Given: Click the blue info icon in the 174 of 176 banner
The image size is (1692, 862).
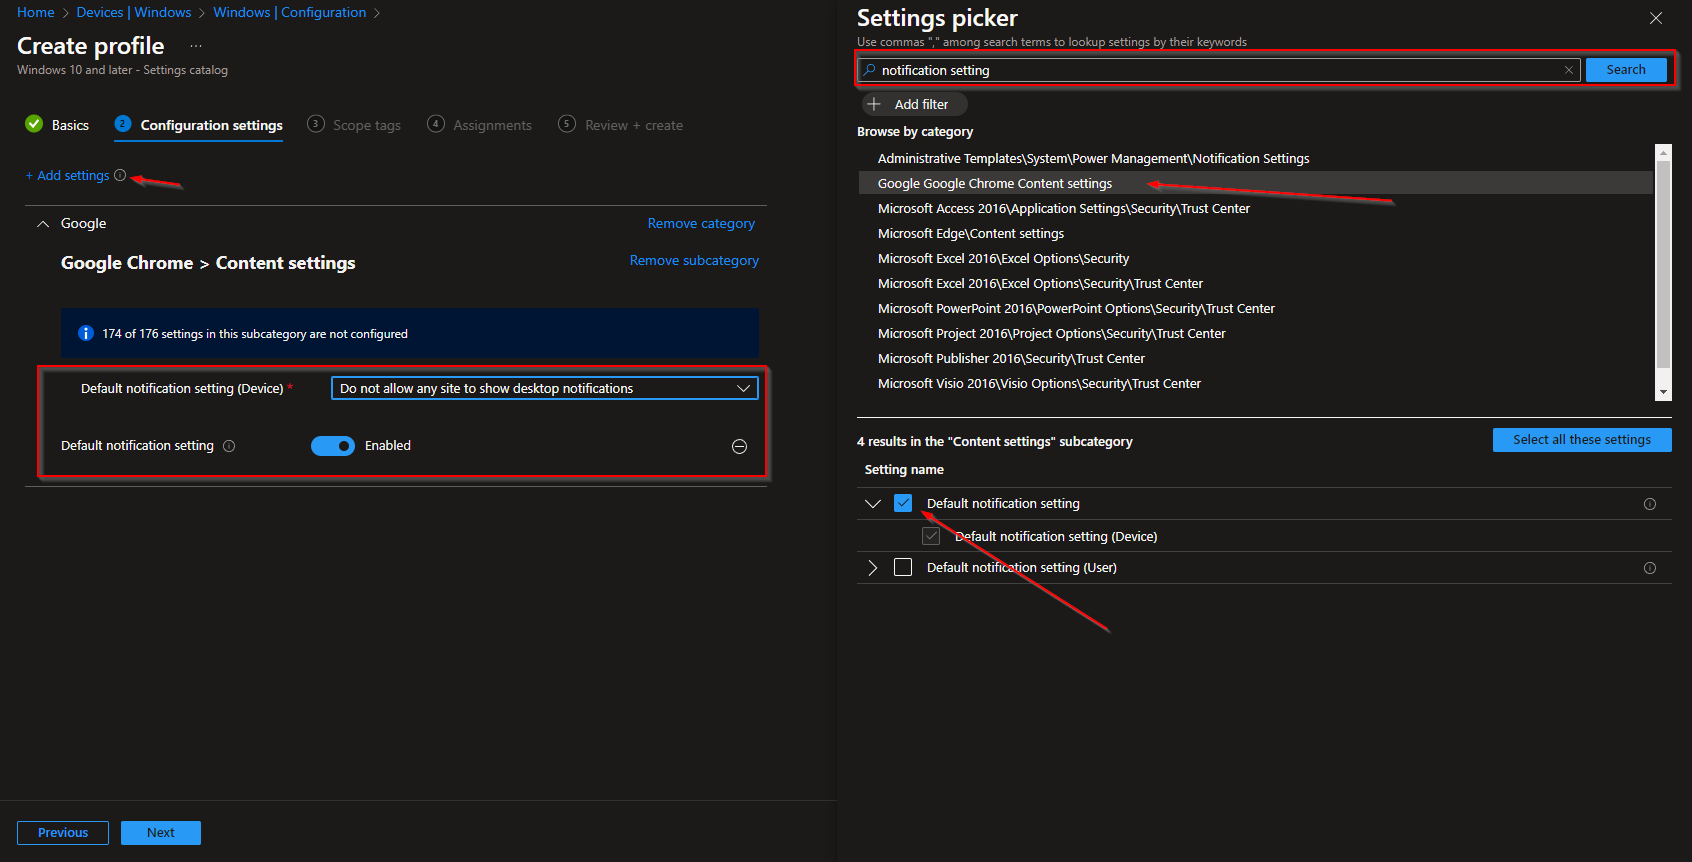Looking at the screenshot, I should [86, 333].
